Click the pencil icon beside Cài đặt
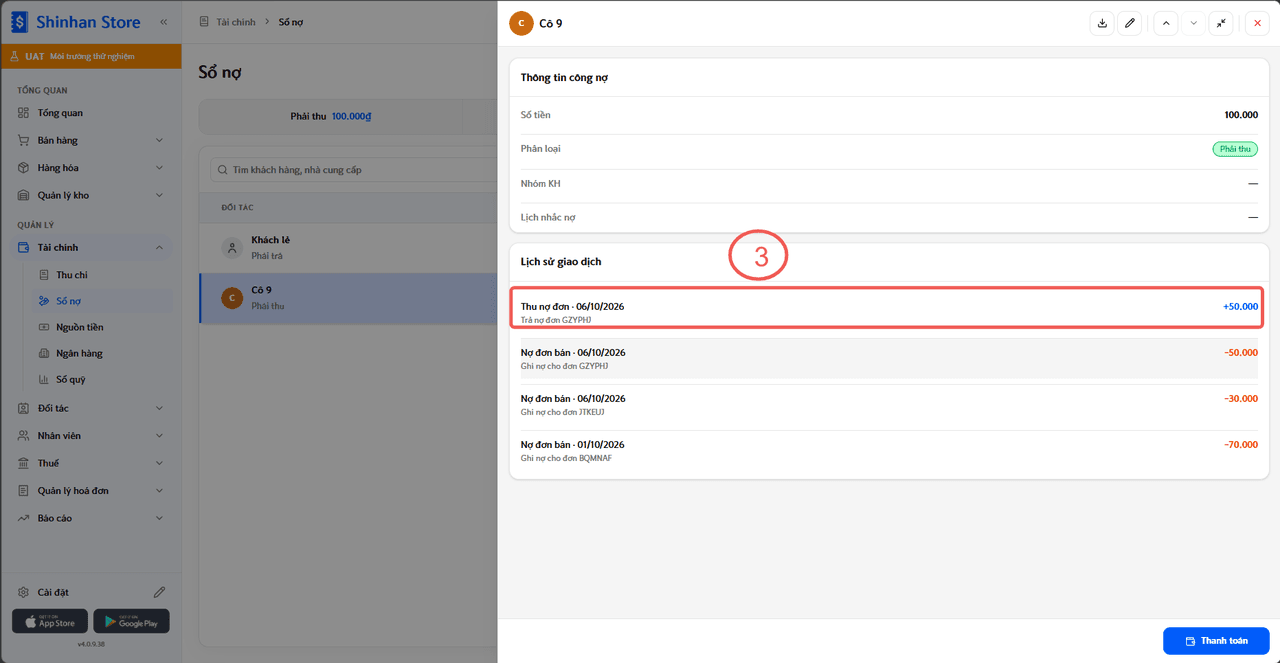The height and width of the screenshot is (663, 1280). click(x=160, y=592)
